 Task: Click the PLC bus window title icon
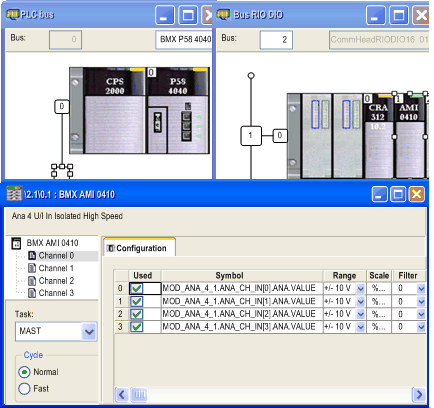pos(12,15)
